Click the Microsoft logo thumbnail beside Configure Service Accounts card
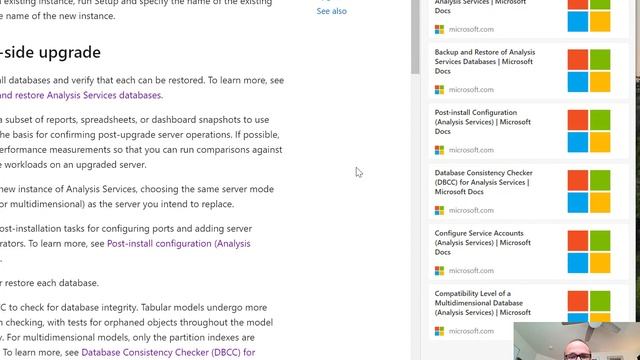This screenshot has height=360, width=640. click(x=589, y=252)
